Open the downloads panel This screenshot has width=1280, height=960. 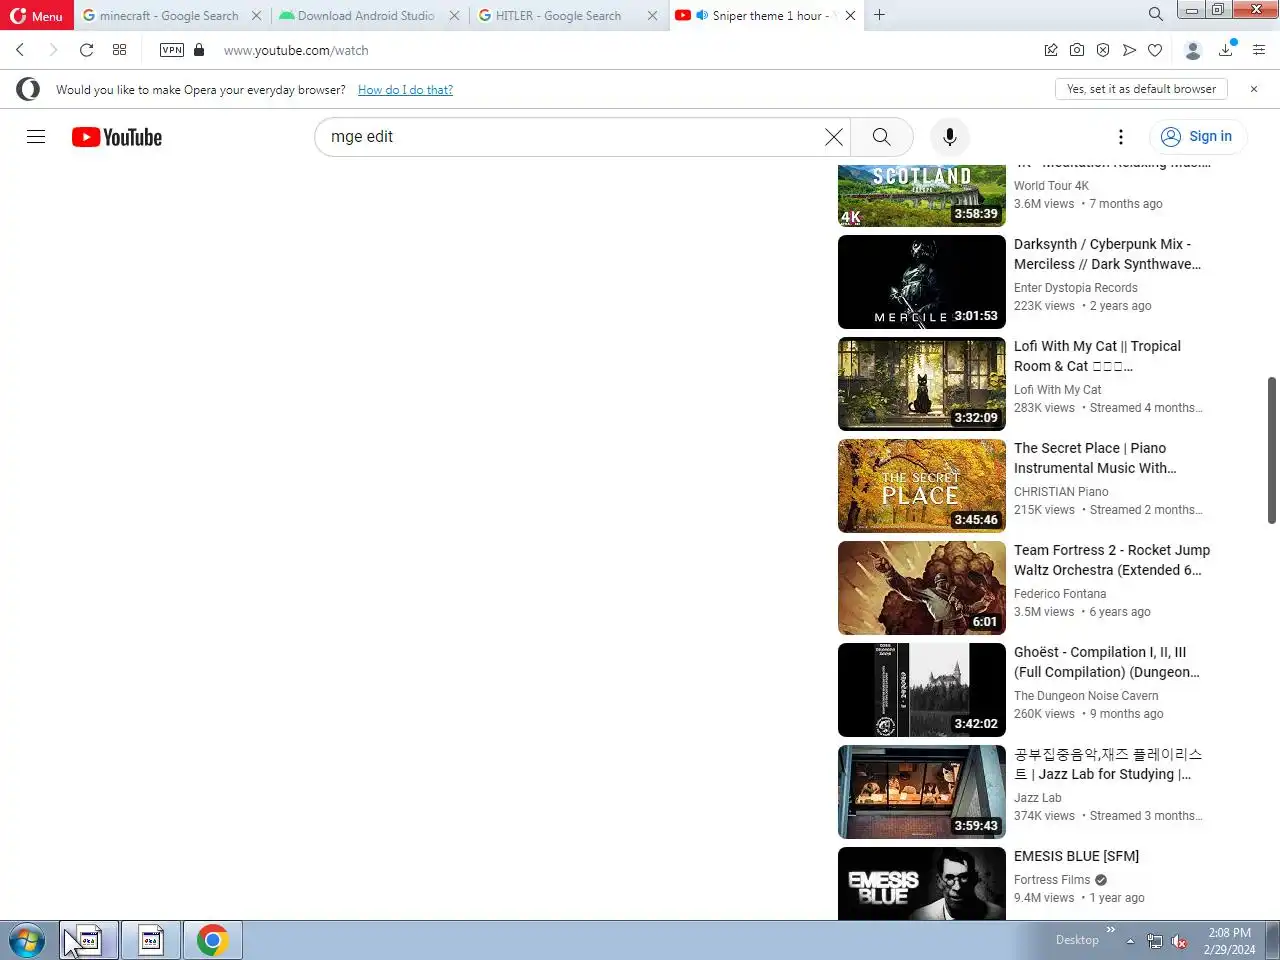coord(1226,49)
